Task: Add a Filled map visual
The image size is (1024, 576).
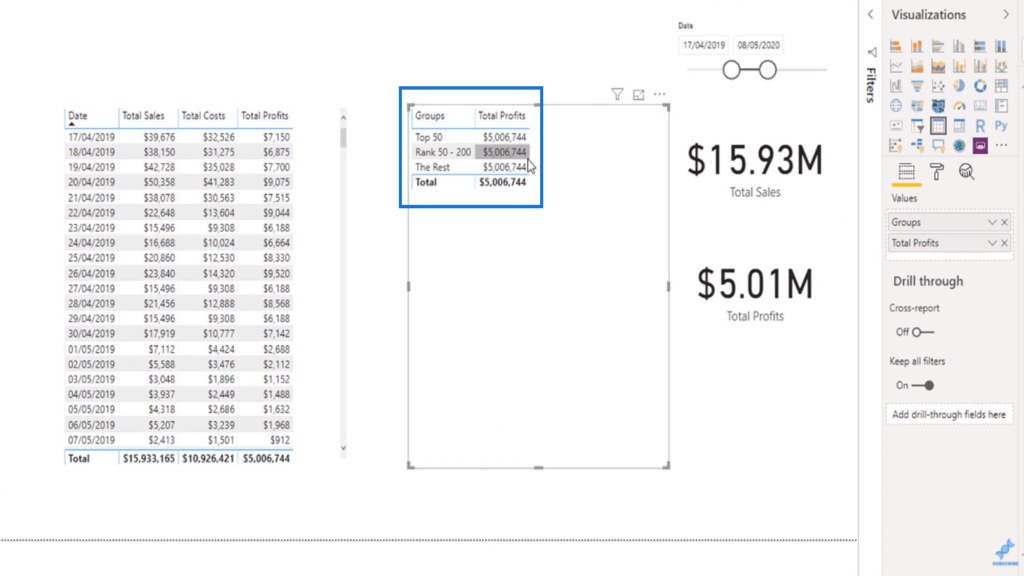Action: [917, 106]
